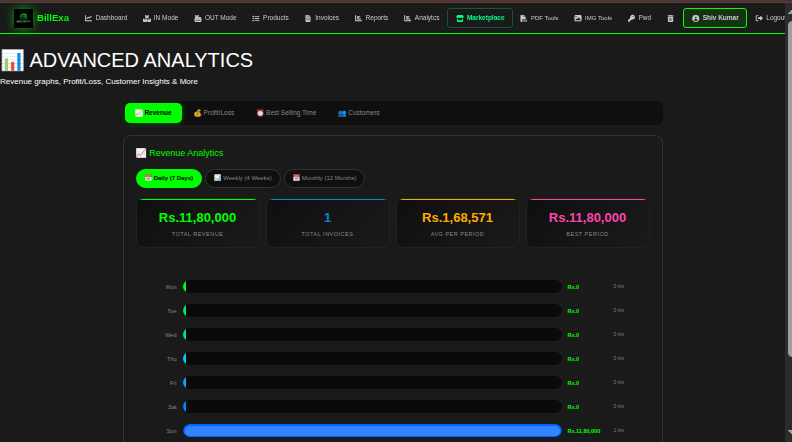Open the Marketplace button
The image size is (792, 442).
(x=480, y=18)
